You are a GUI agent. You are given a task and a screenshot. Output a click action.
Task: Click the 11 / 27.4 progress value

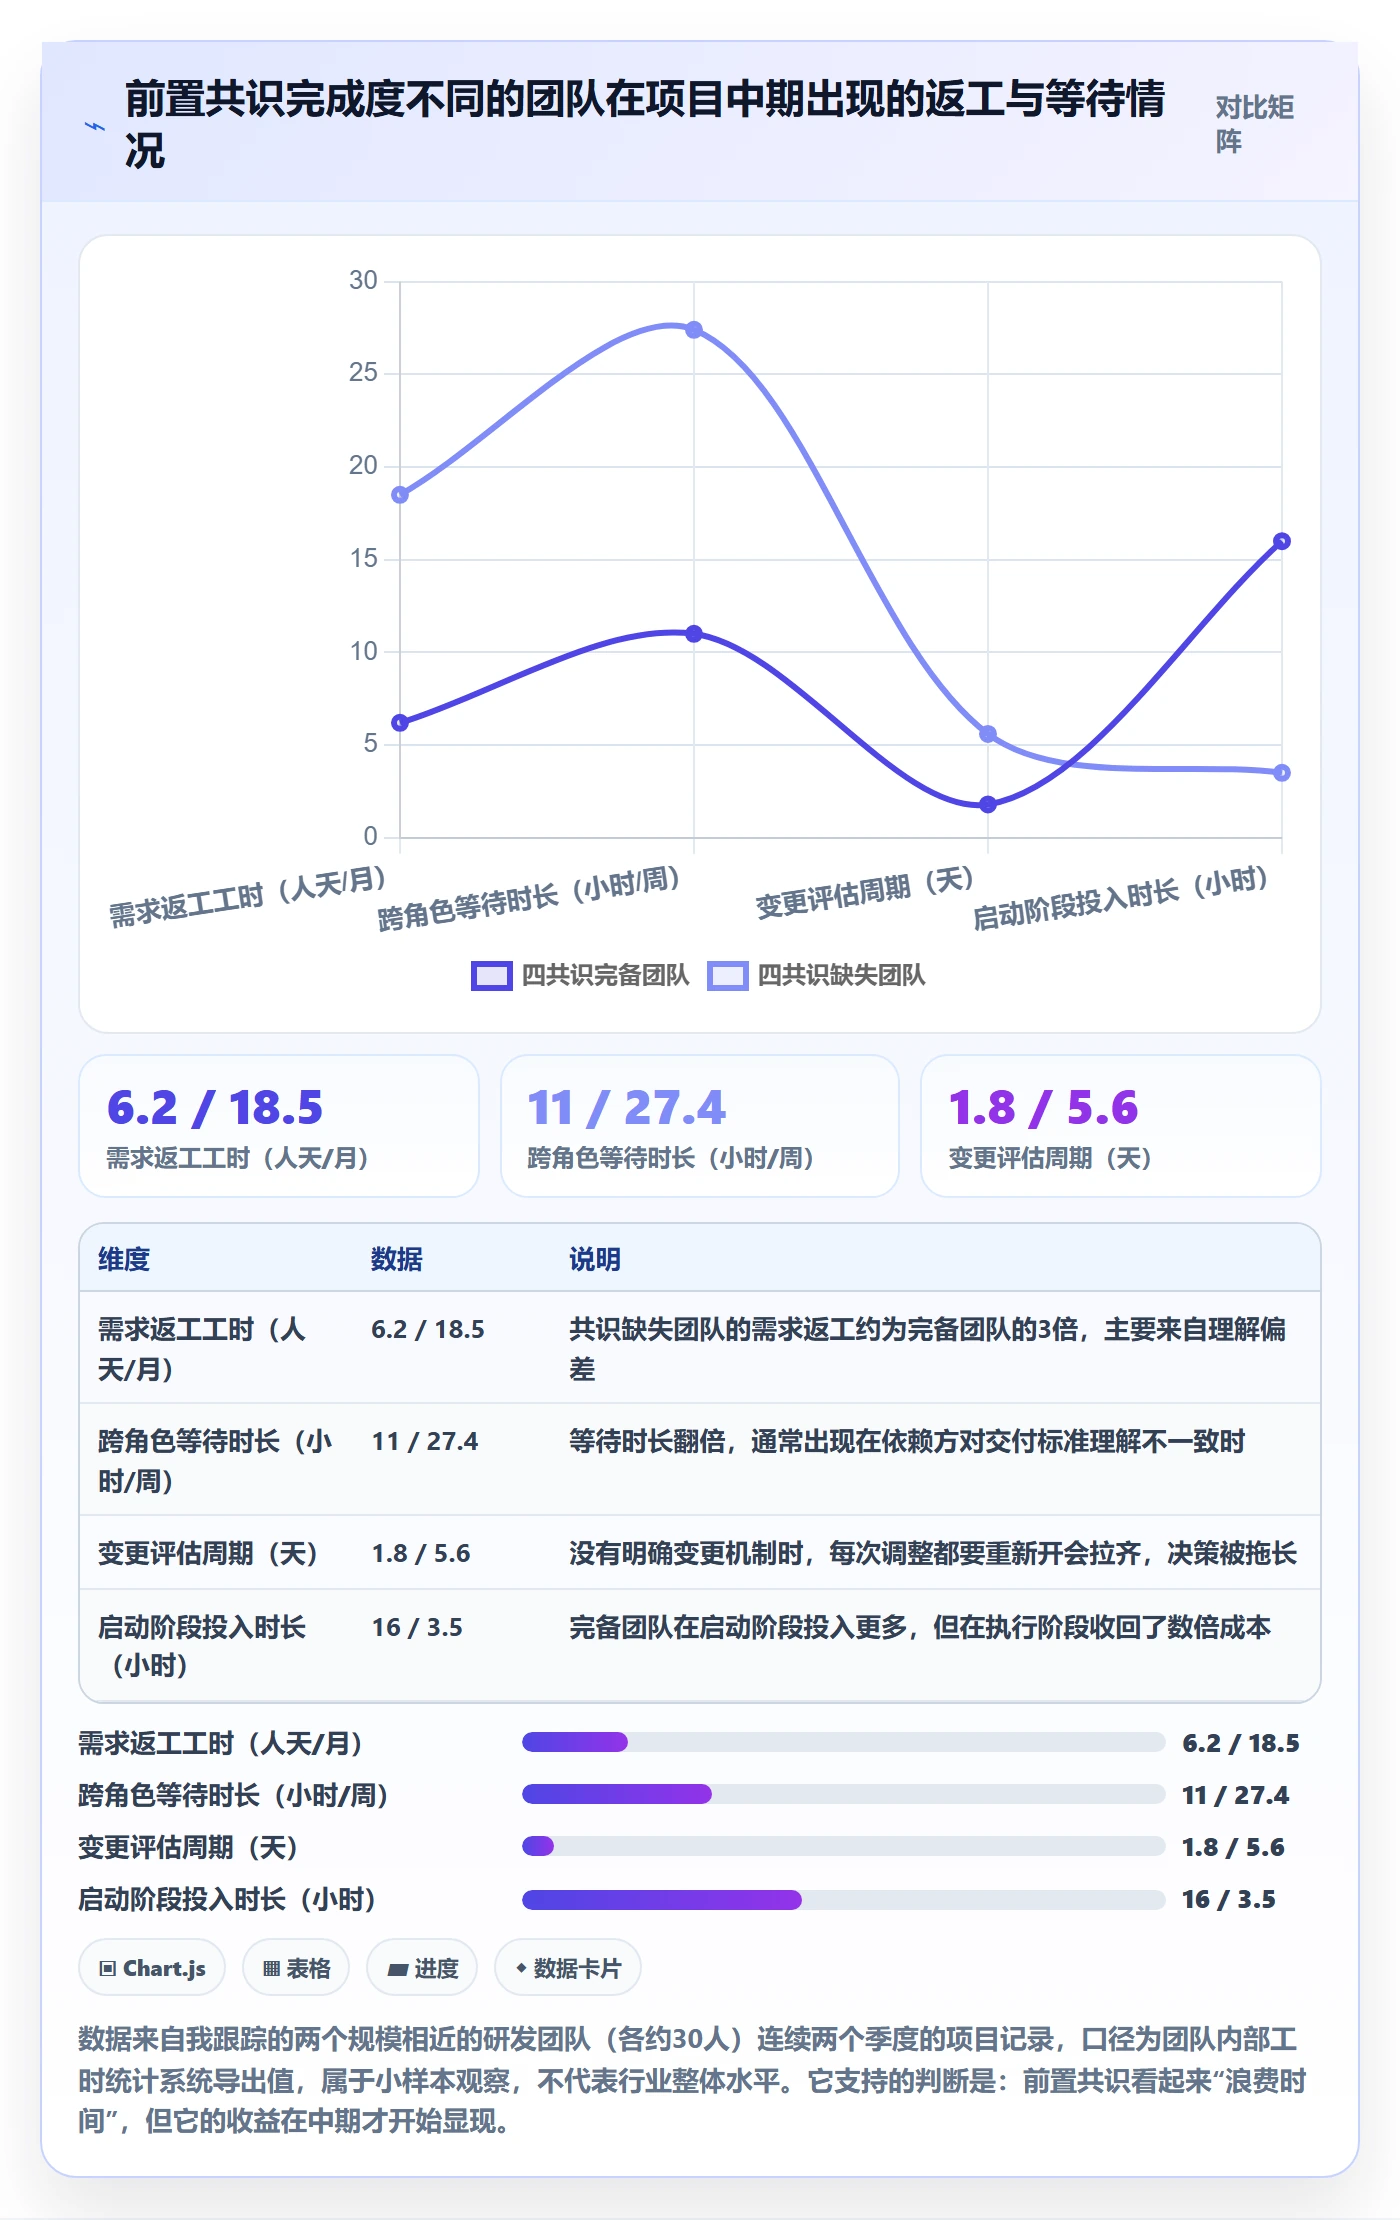(1236, 1796)
